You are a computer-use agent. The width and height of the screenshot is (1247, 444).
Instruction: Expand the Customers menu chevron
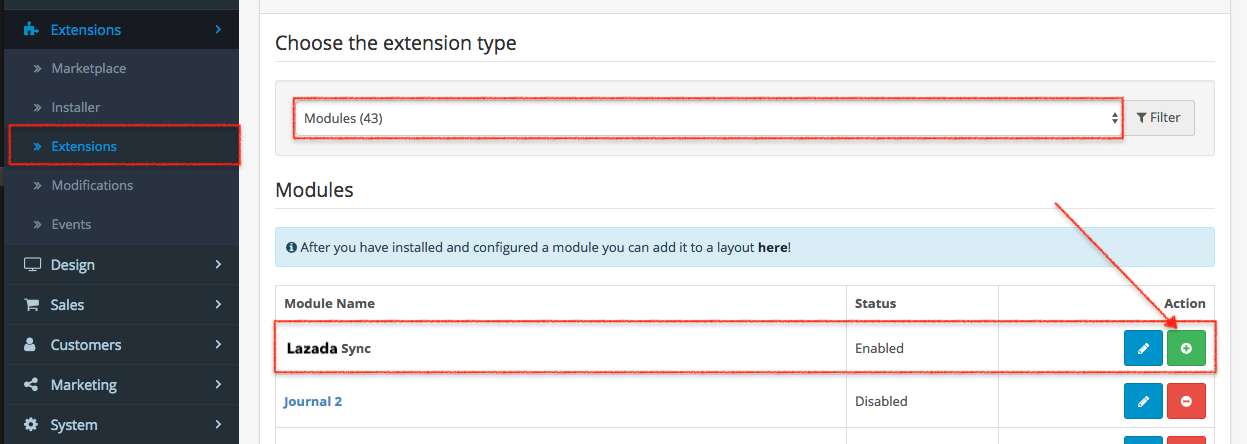(217, 345)
